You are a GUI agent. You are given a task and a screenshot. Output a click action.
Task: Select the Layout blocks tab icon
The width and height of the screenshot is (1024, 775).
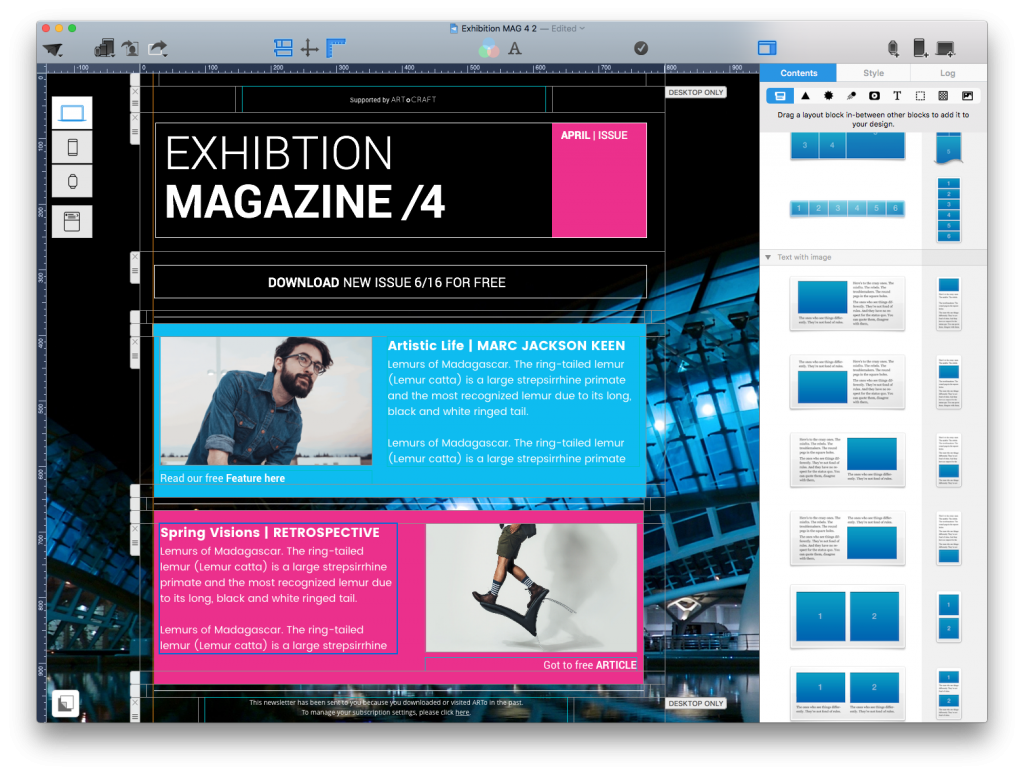(x=780, y=96)
